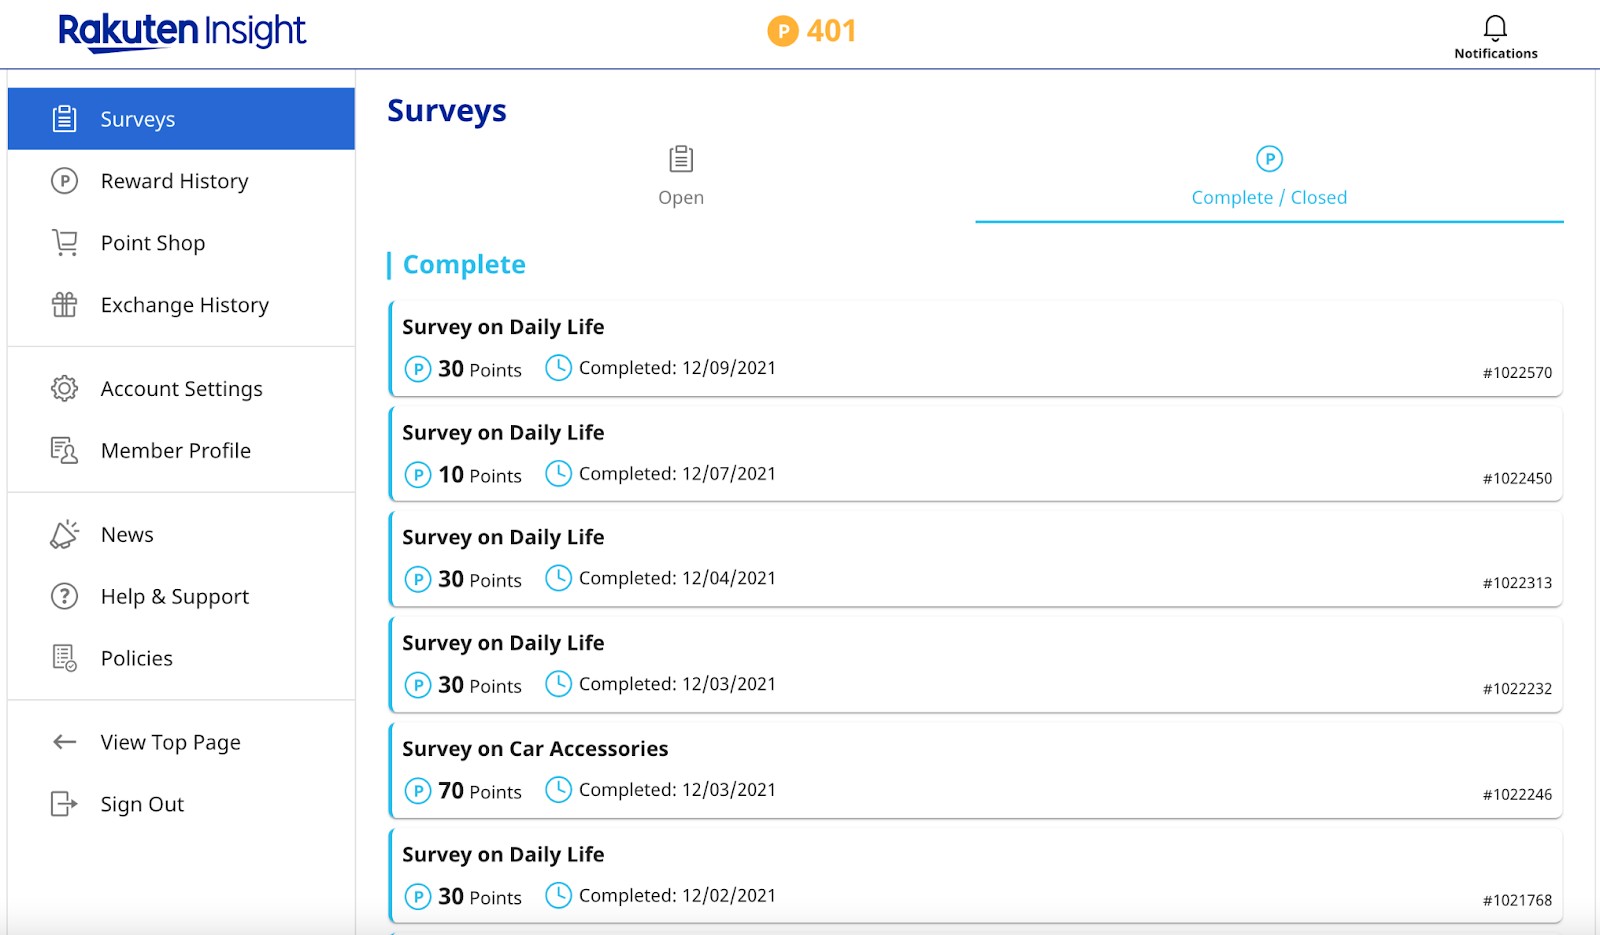The image size is (1600, 935).
Task: Switch to the Open tab
Action: (x=681, y=178)
